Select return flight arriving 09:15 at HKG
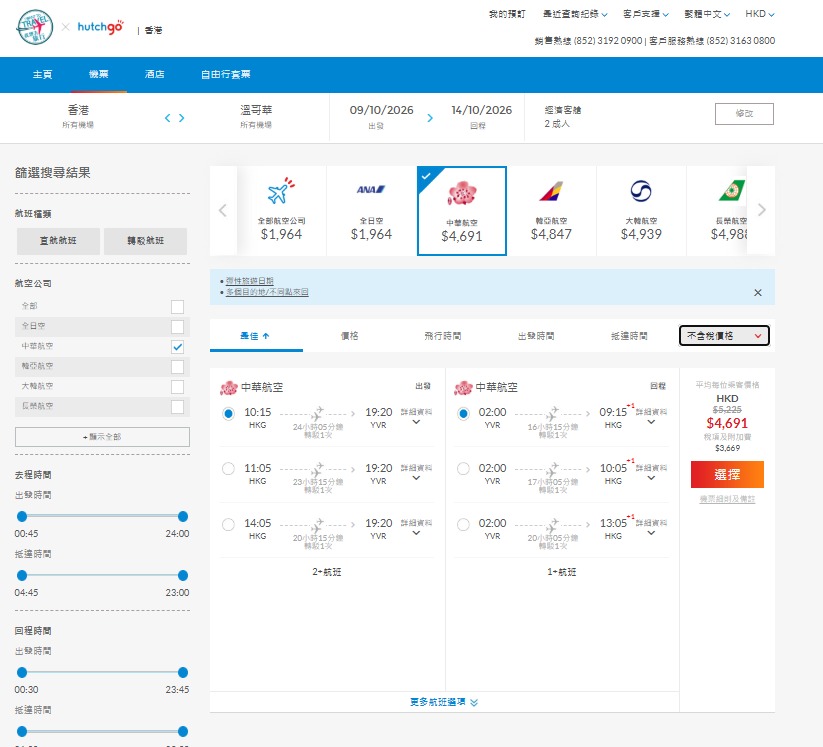823x747 pixels. (x=463, y=414)
